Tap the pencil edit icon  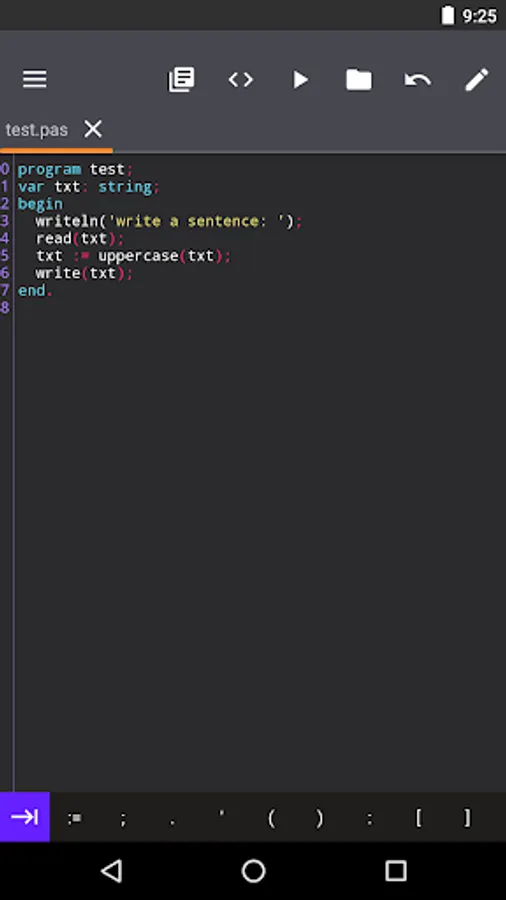click(477, 79)
